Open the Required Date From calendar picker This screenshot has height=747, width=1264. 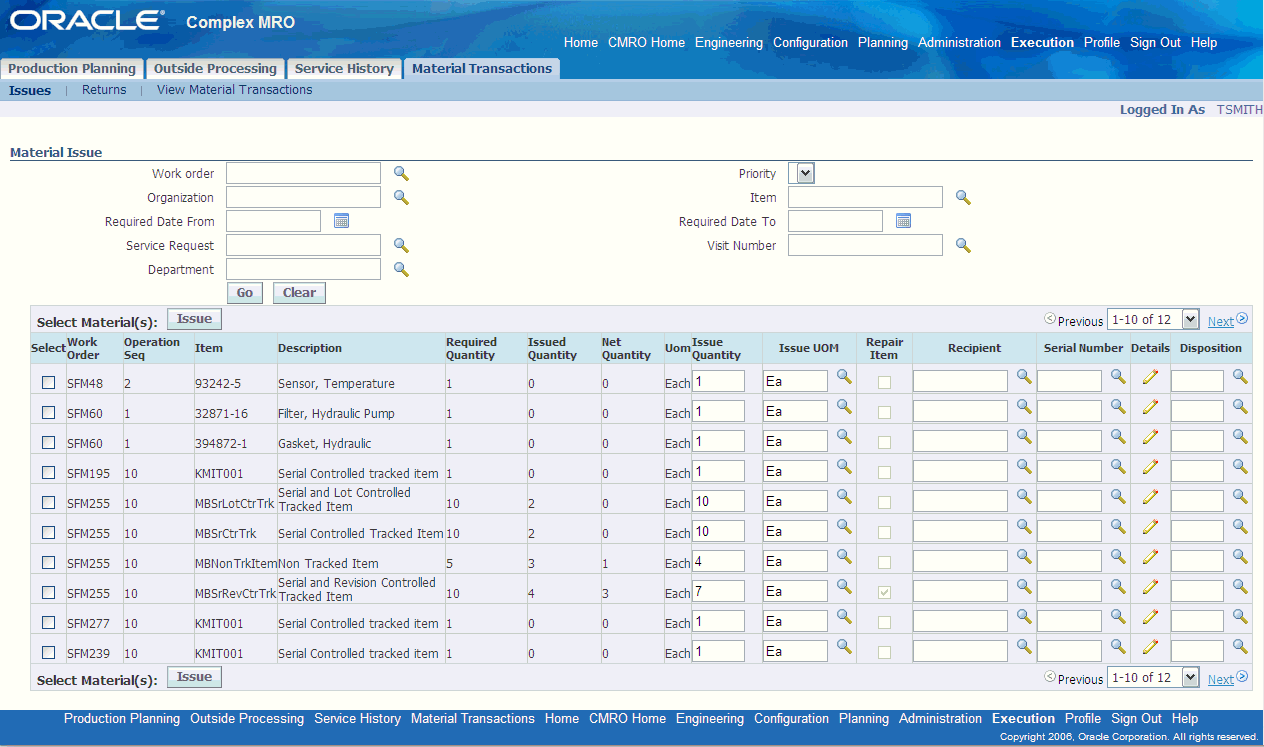point(341,221)
